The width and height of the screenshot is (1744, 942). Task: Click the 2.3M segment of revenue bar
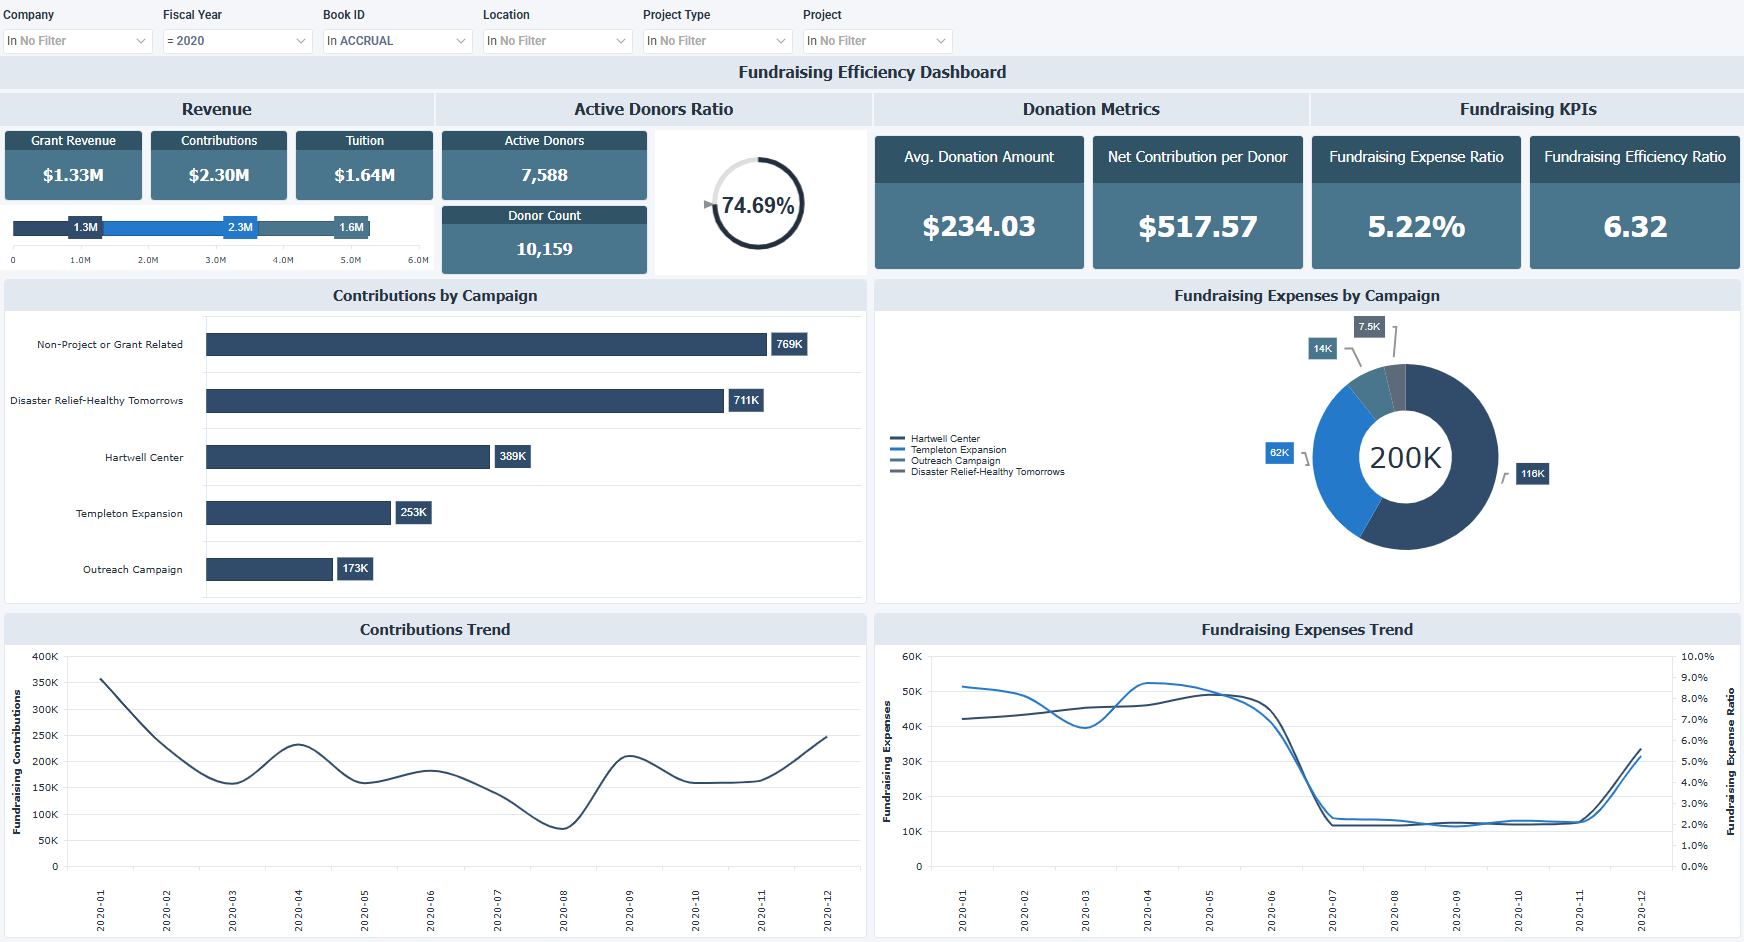pyautogui.click(x=180, y=228)
